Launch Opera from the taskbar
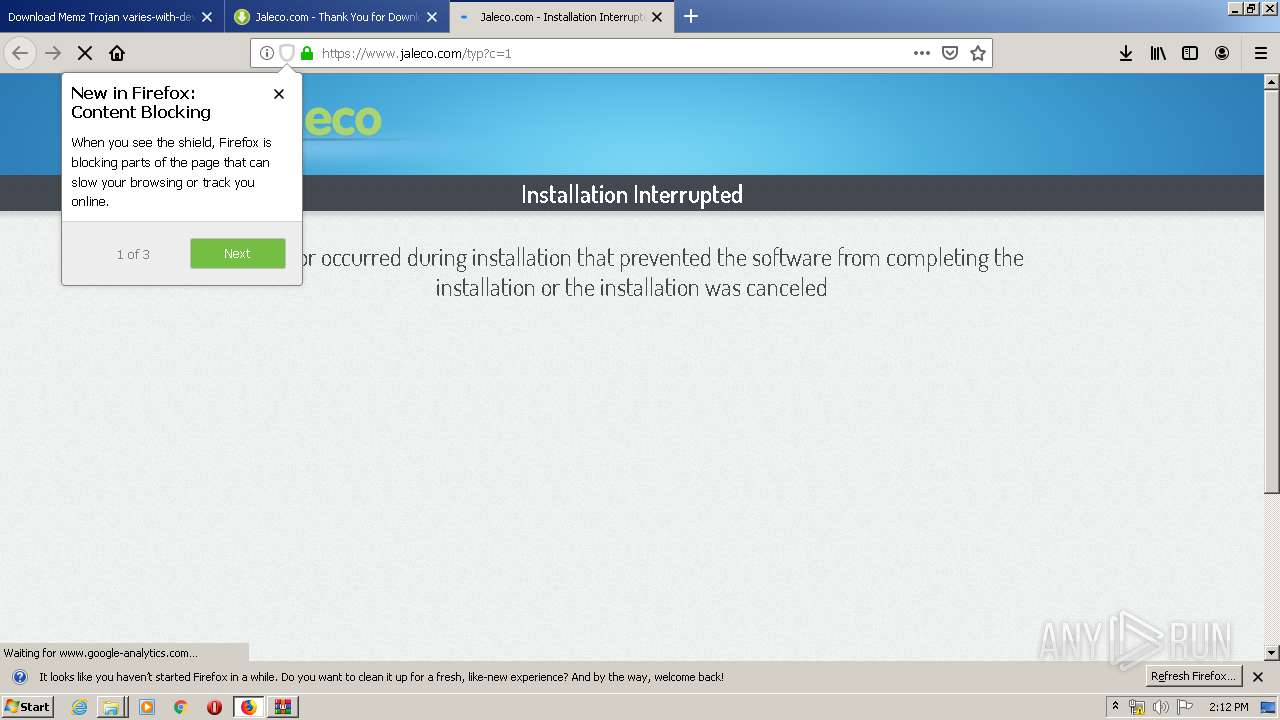Viewport: 1280px width, 720px height. (214, 707)
